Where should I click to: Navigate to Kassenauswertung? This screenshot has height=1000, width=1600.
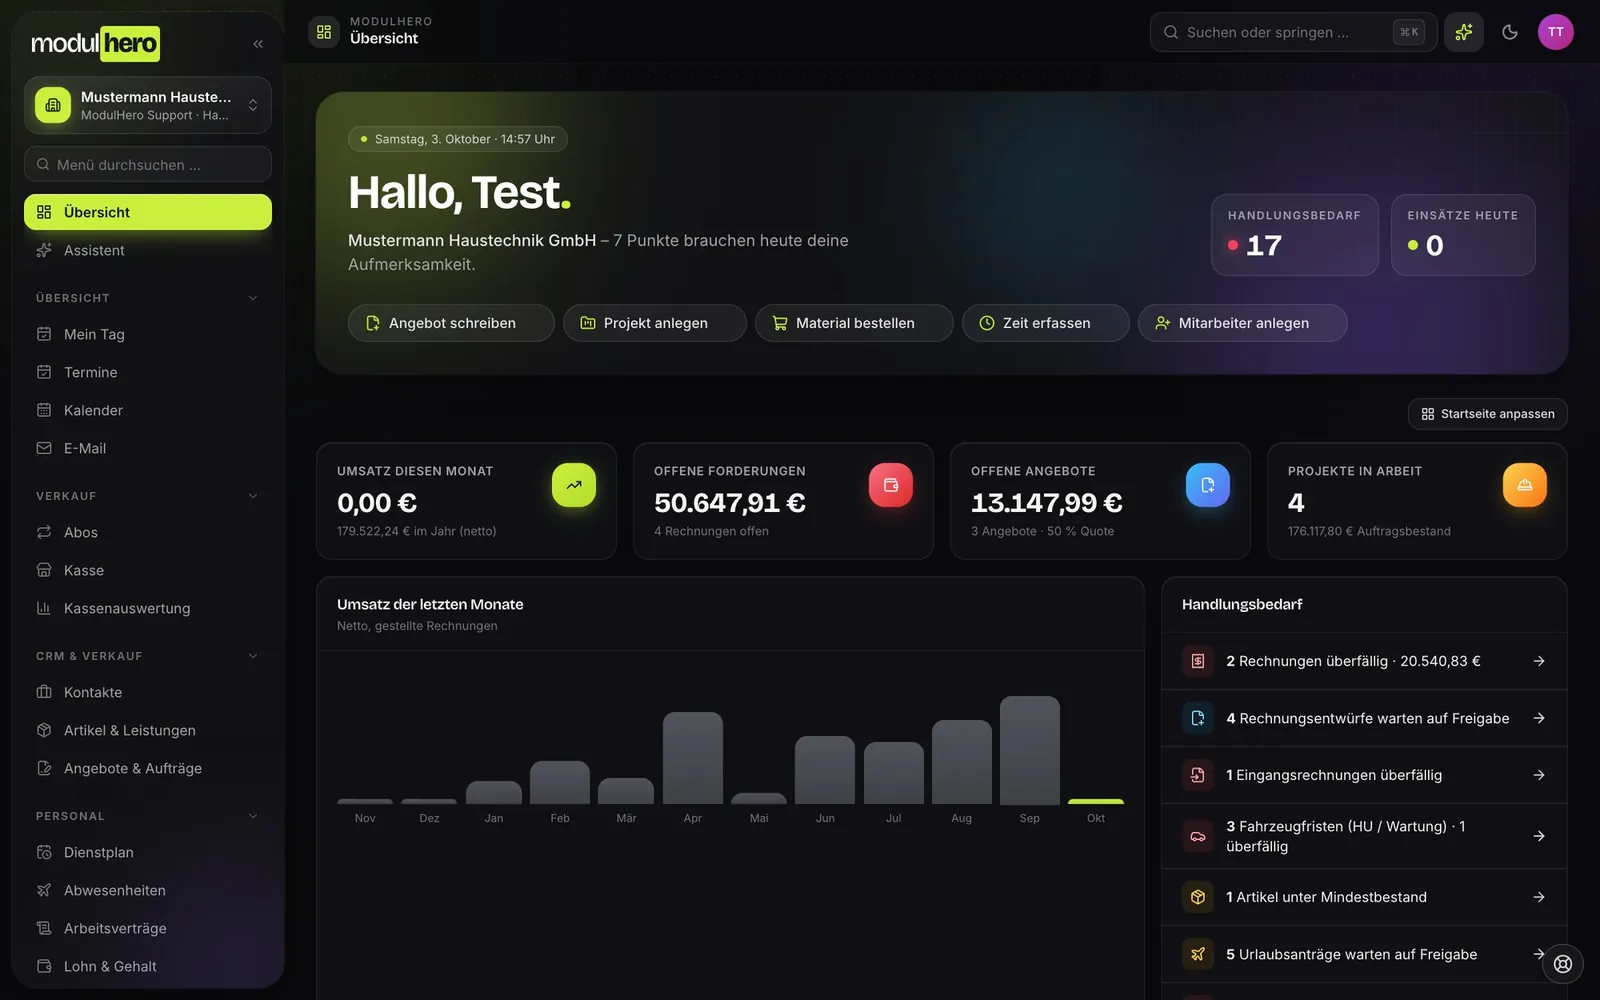pyautogui.click(x=148, y=608)
